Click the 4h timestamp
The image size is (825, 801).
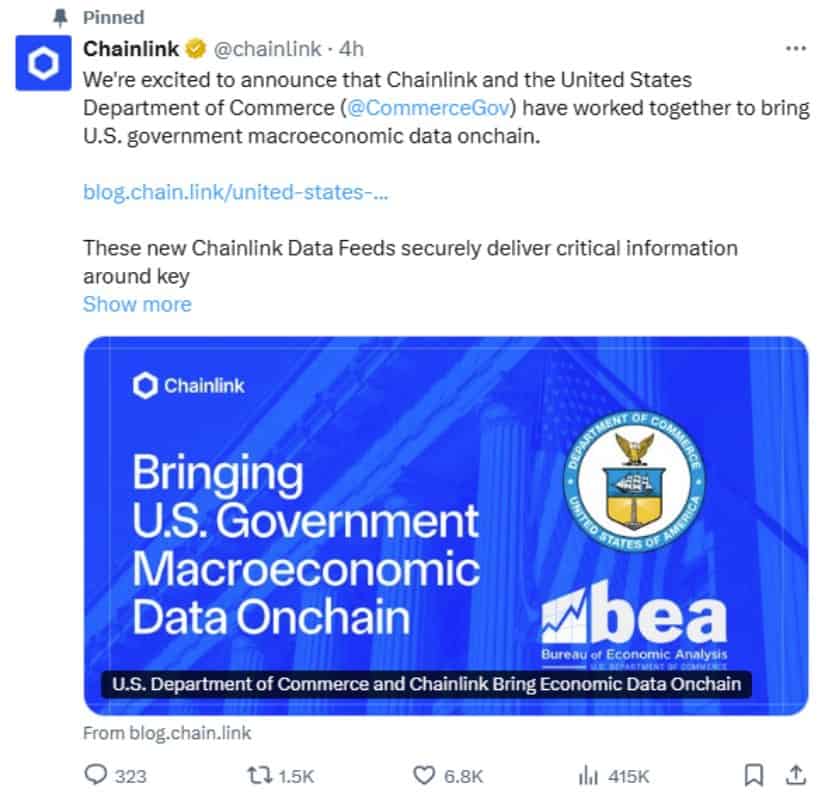tap(351, 49)
